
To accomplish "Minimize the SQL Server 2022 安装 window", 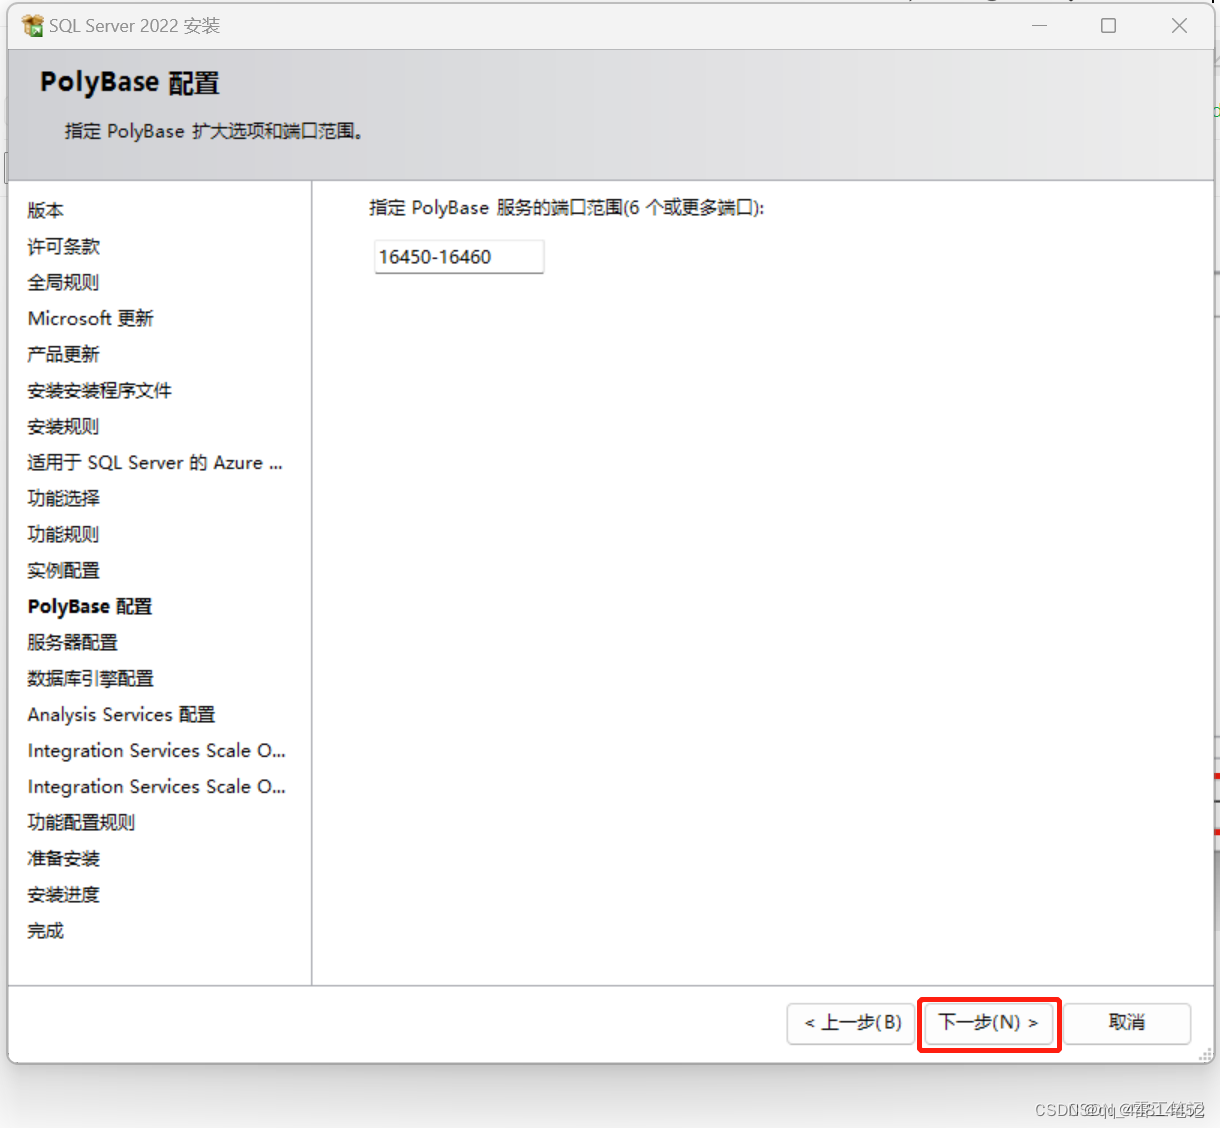I will 1039,25.
